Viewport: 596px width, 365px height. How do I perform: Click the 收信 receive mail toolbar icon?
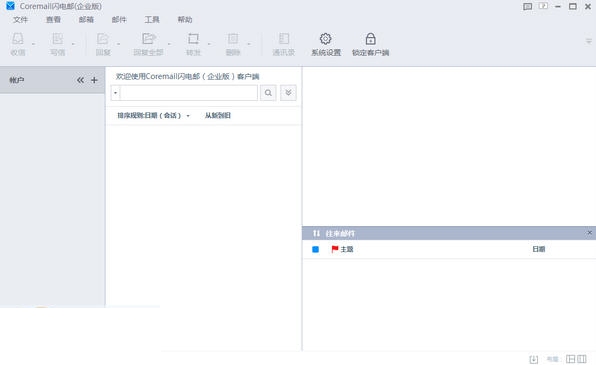[x=18, y=39]
